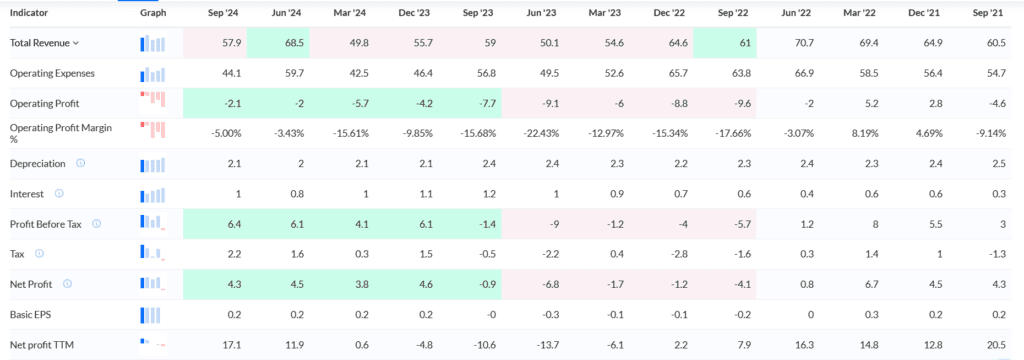1024x360 pixels.
Task: Click the Operating Expenses row label
Action: pyautogui.click(x=52, y=73)
